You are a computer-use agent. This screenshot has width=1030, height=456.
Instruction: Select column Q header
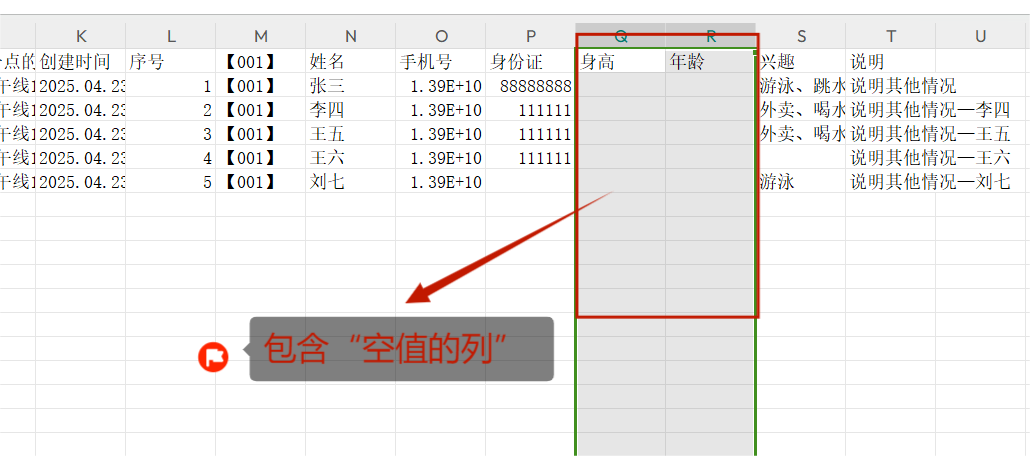621,36
